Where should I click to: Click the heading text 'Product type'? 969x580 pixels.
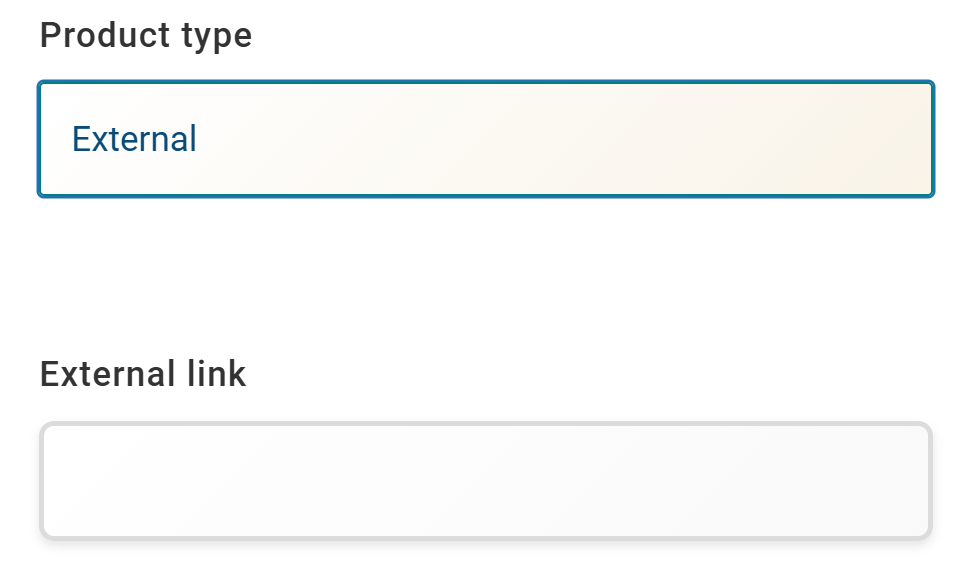point(146,36)
